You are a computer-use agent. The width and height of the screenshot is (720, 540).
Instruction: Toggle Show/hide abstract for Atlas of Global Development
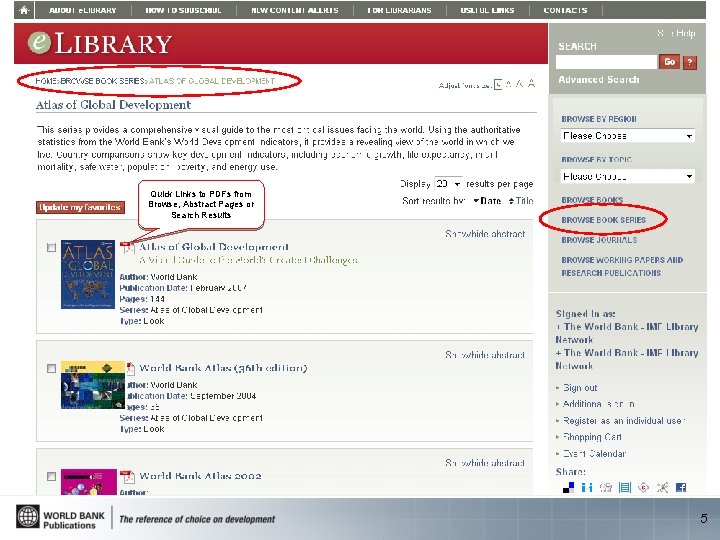[x=485, y=234]
